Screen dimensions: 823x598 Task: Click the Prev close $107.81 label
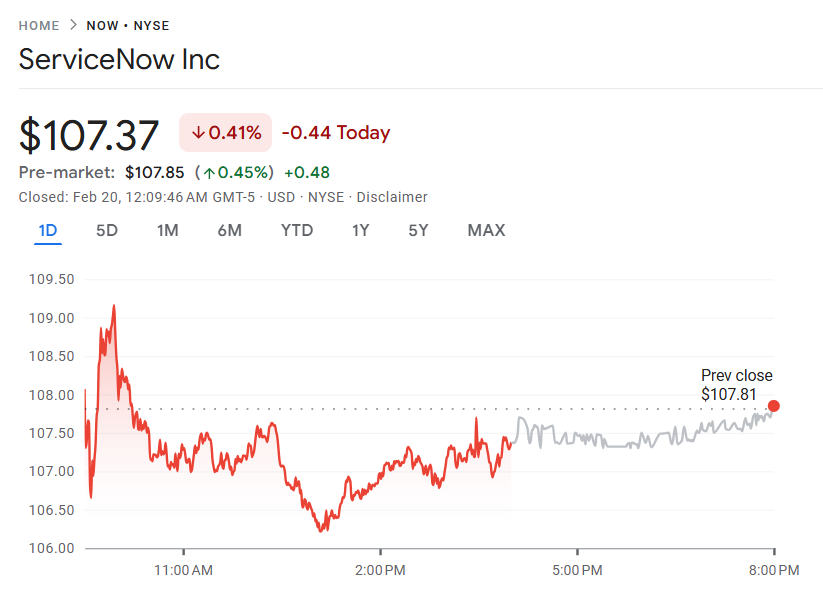click(x=736, y=385)
